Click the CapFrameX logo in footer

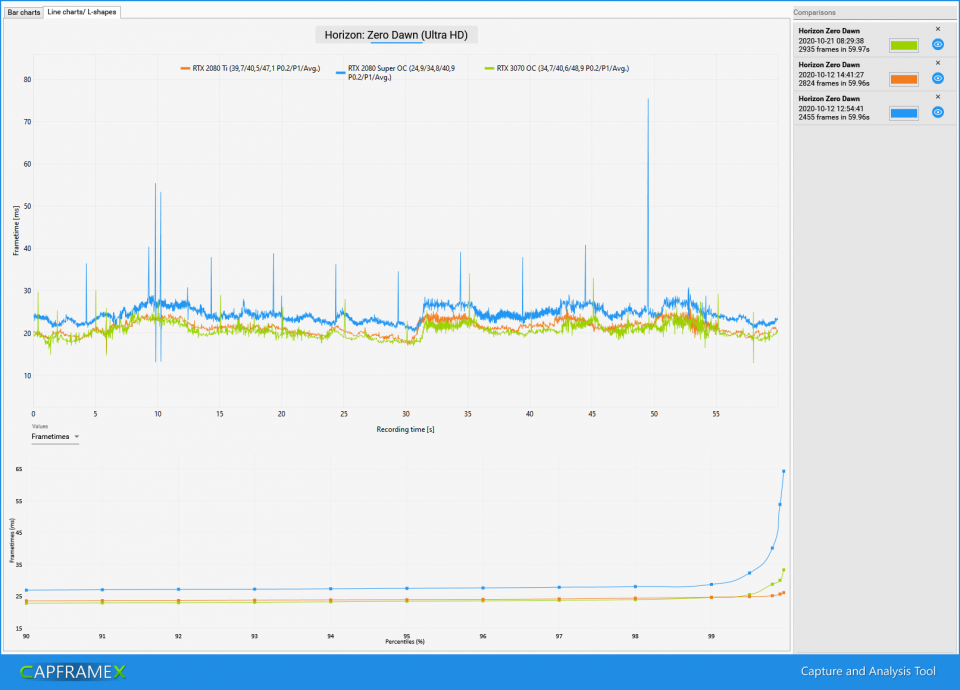[73, 672]
